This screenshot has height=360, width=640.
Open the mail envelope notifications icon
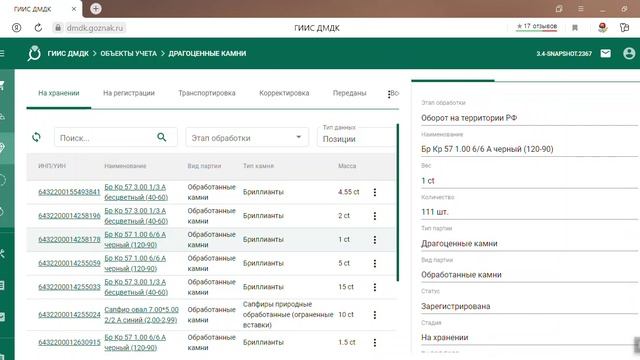pyautogui.click(x=606, y=53)
